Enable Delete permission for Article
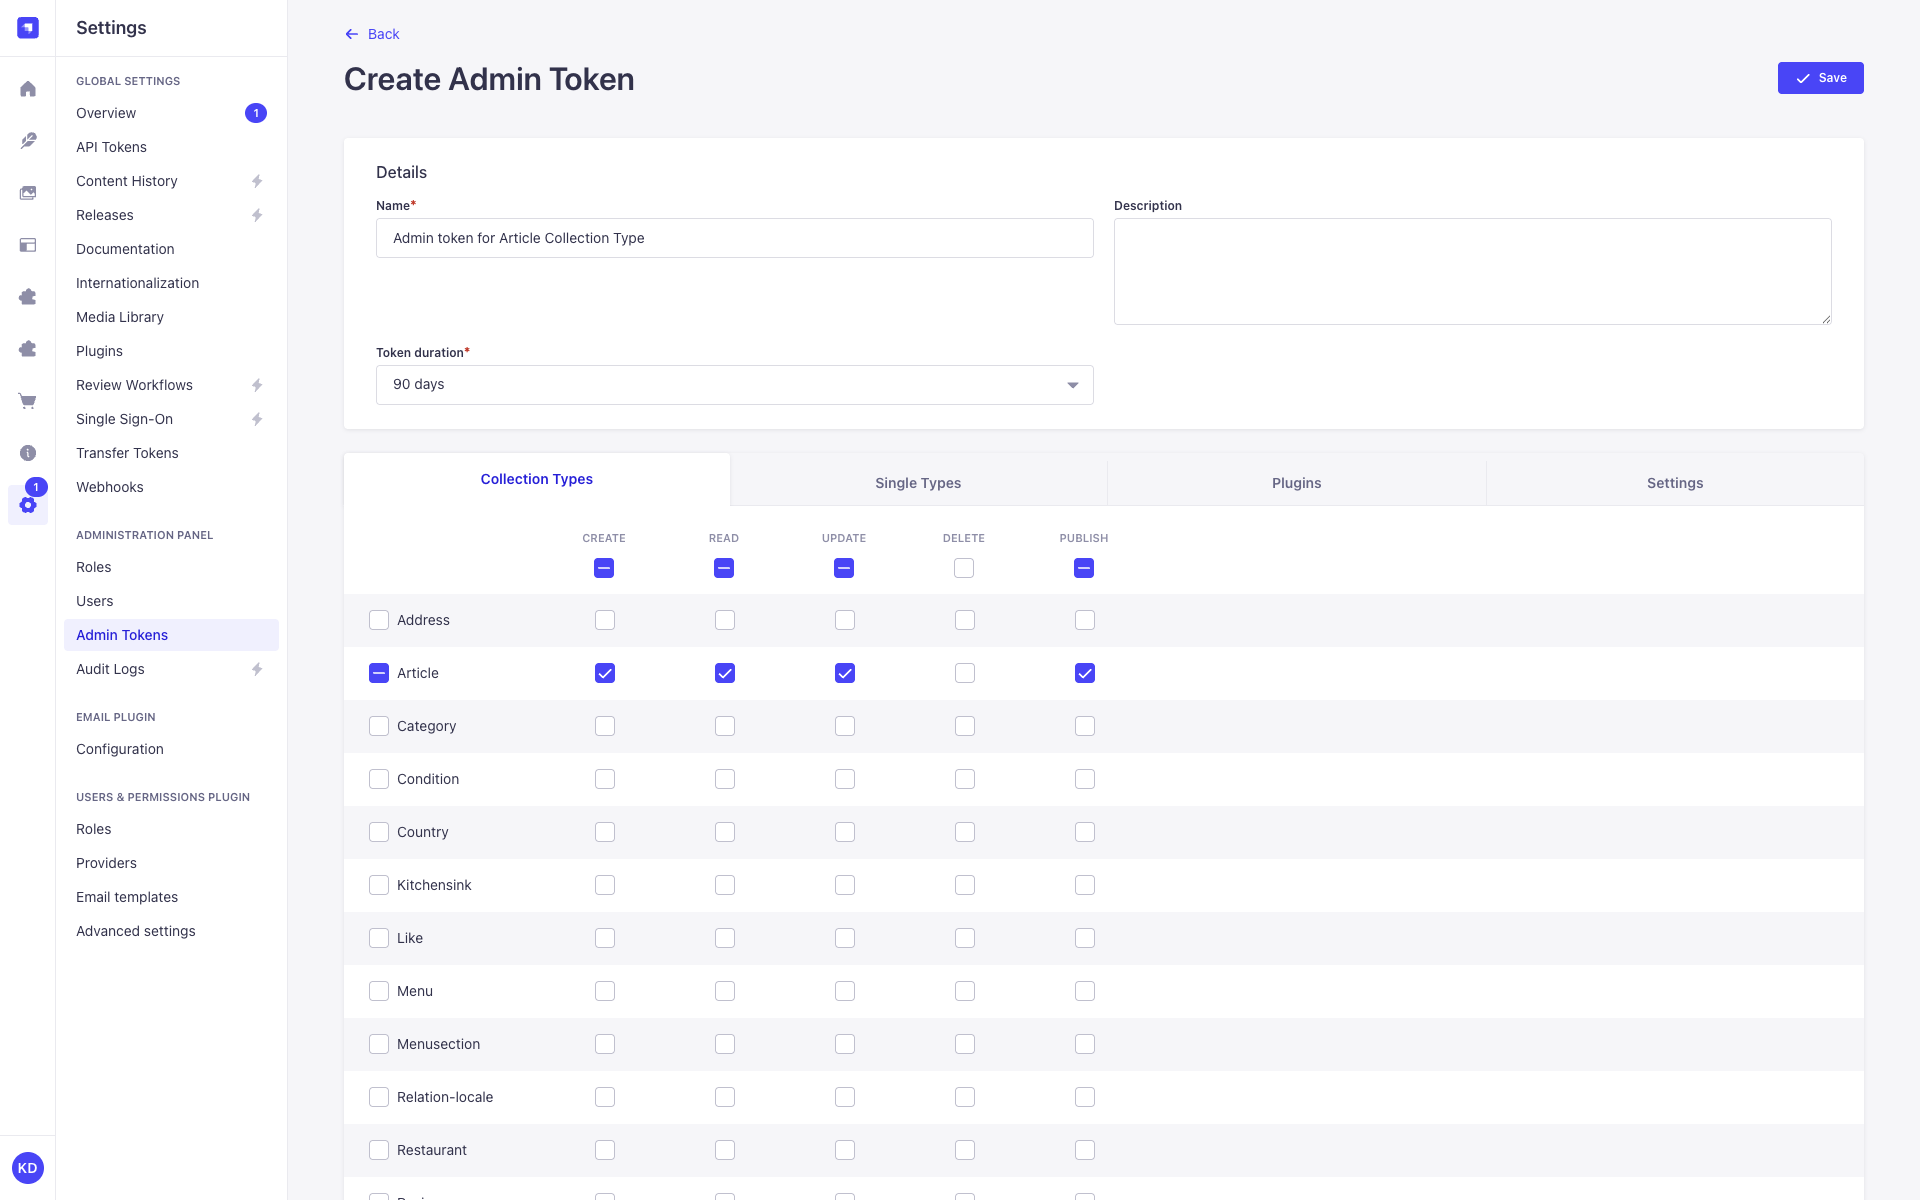The image size is (1920, 1200). pos(964,673)
